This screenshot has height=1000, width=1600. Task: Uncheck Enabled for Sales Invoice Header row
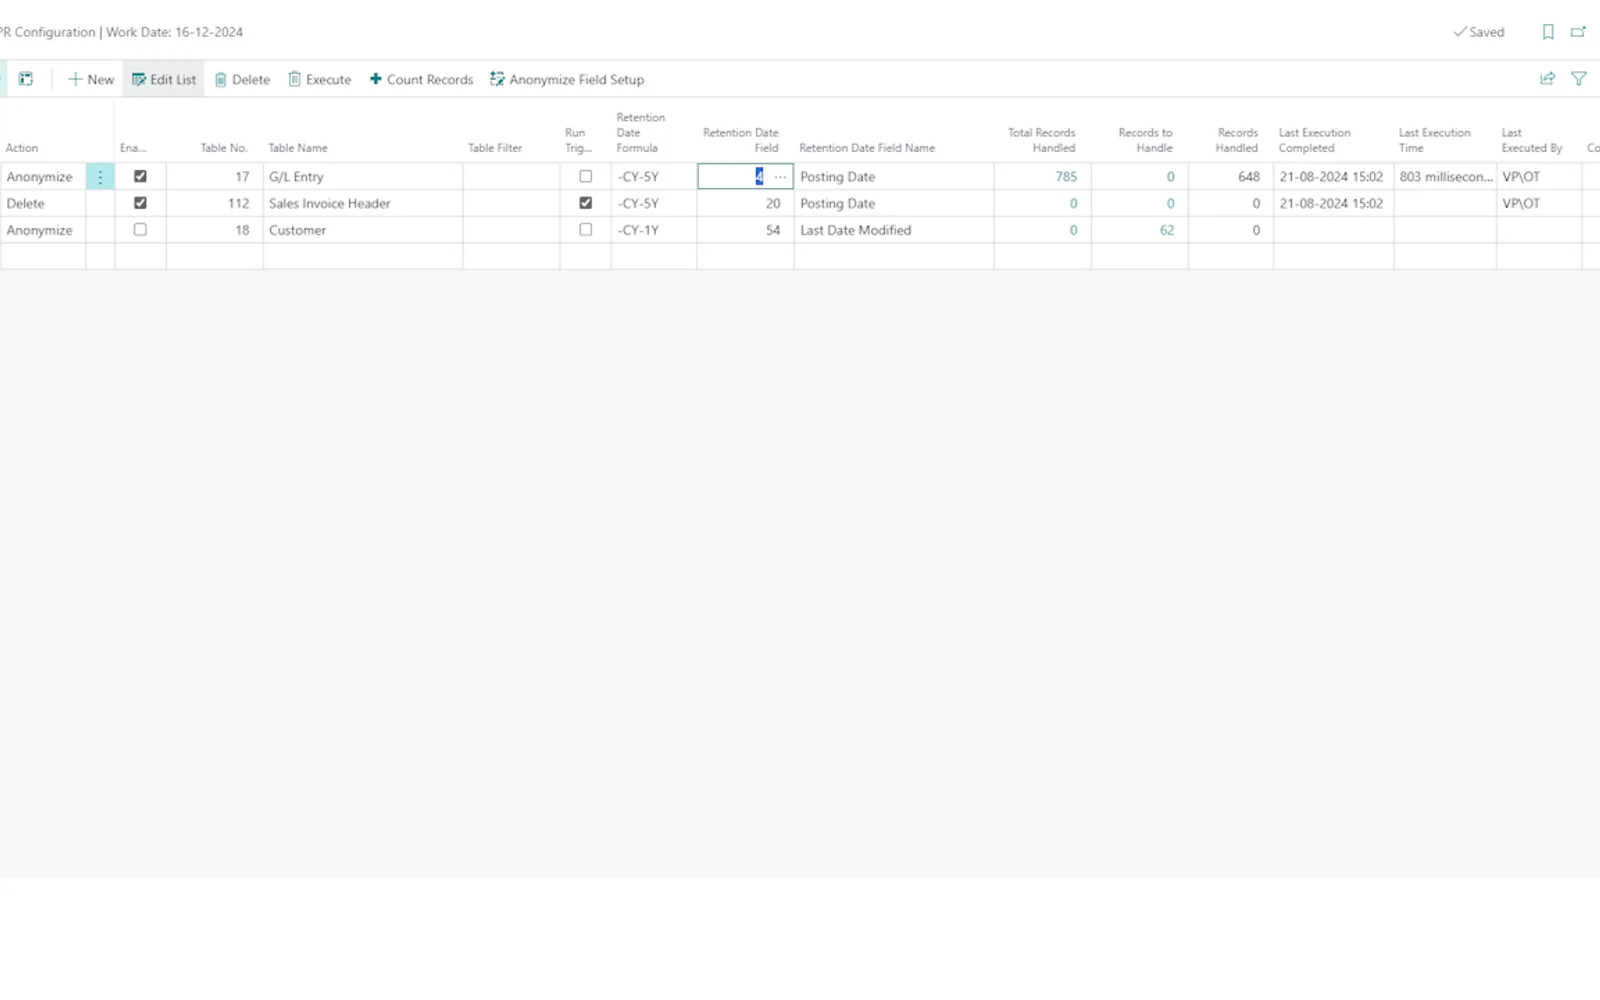pos(140,203)
